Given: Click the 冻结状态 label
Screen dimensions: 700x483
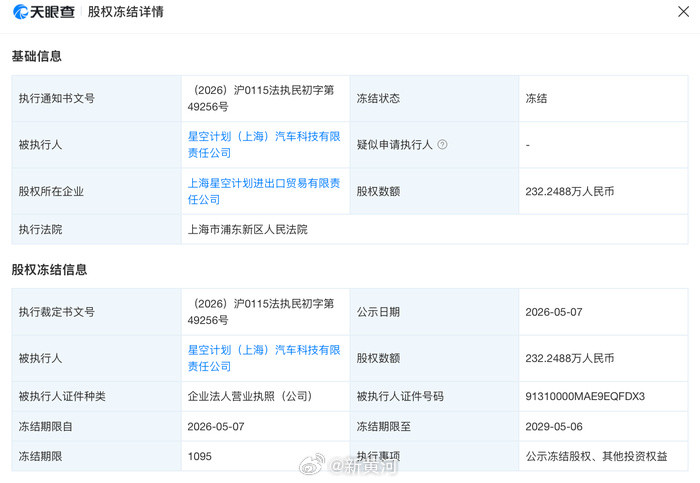Looking at the screenshot, I should tap(378, 98).
